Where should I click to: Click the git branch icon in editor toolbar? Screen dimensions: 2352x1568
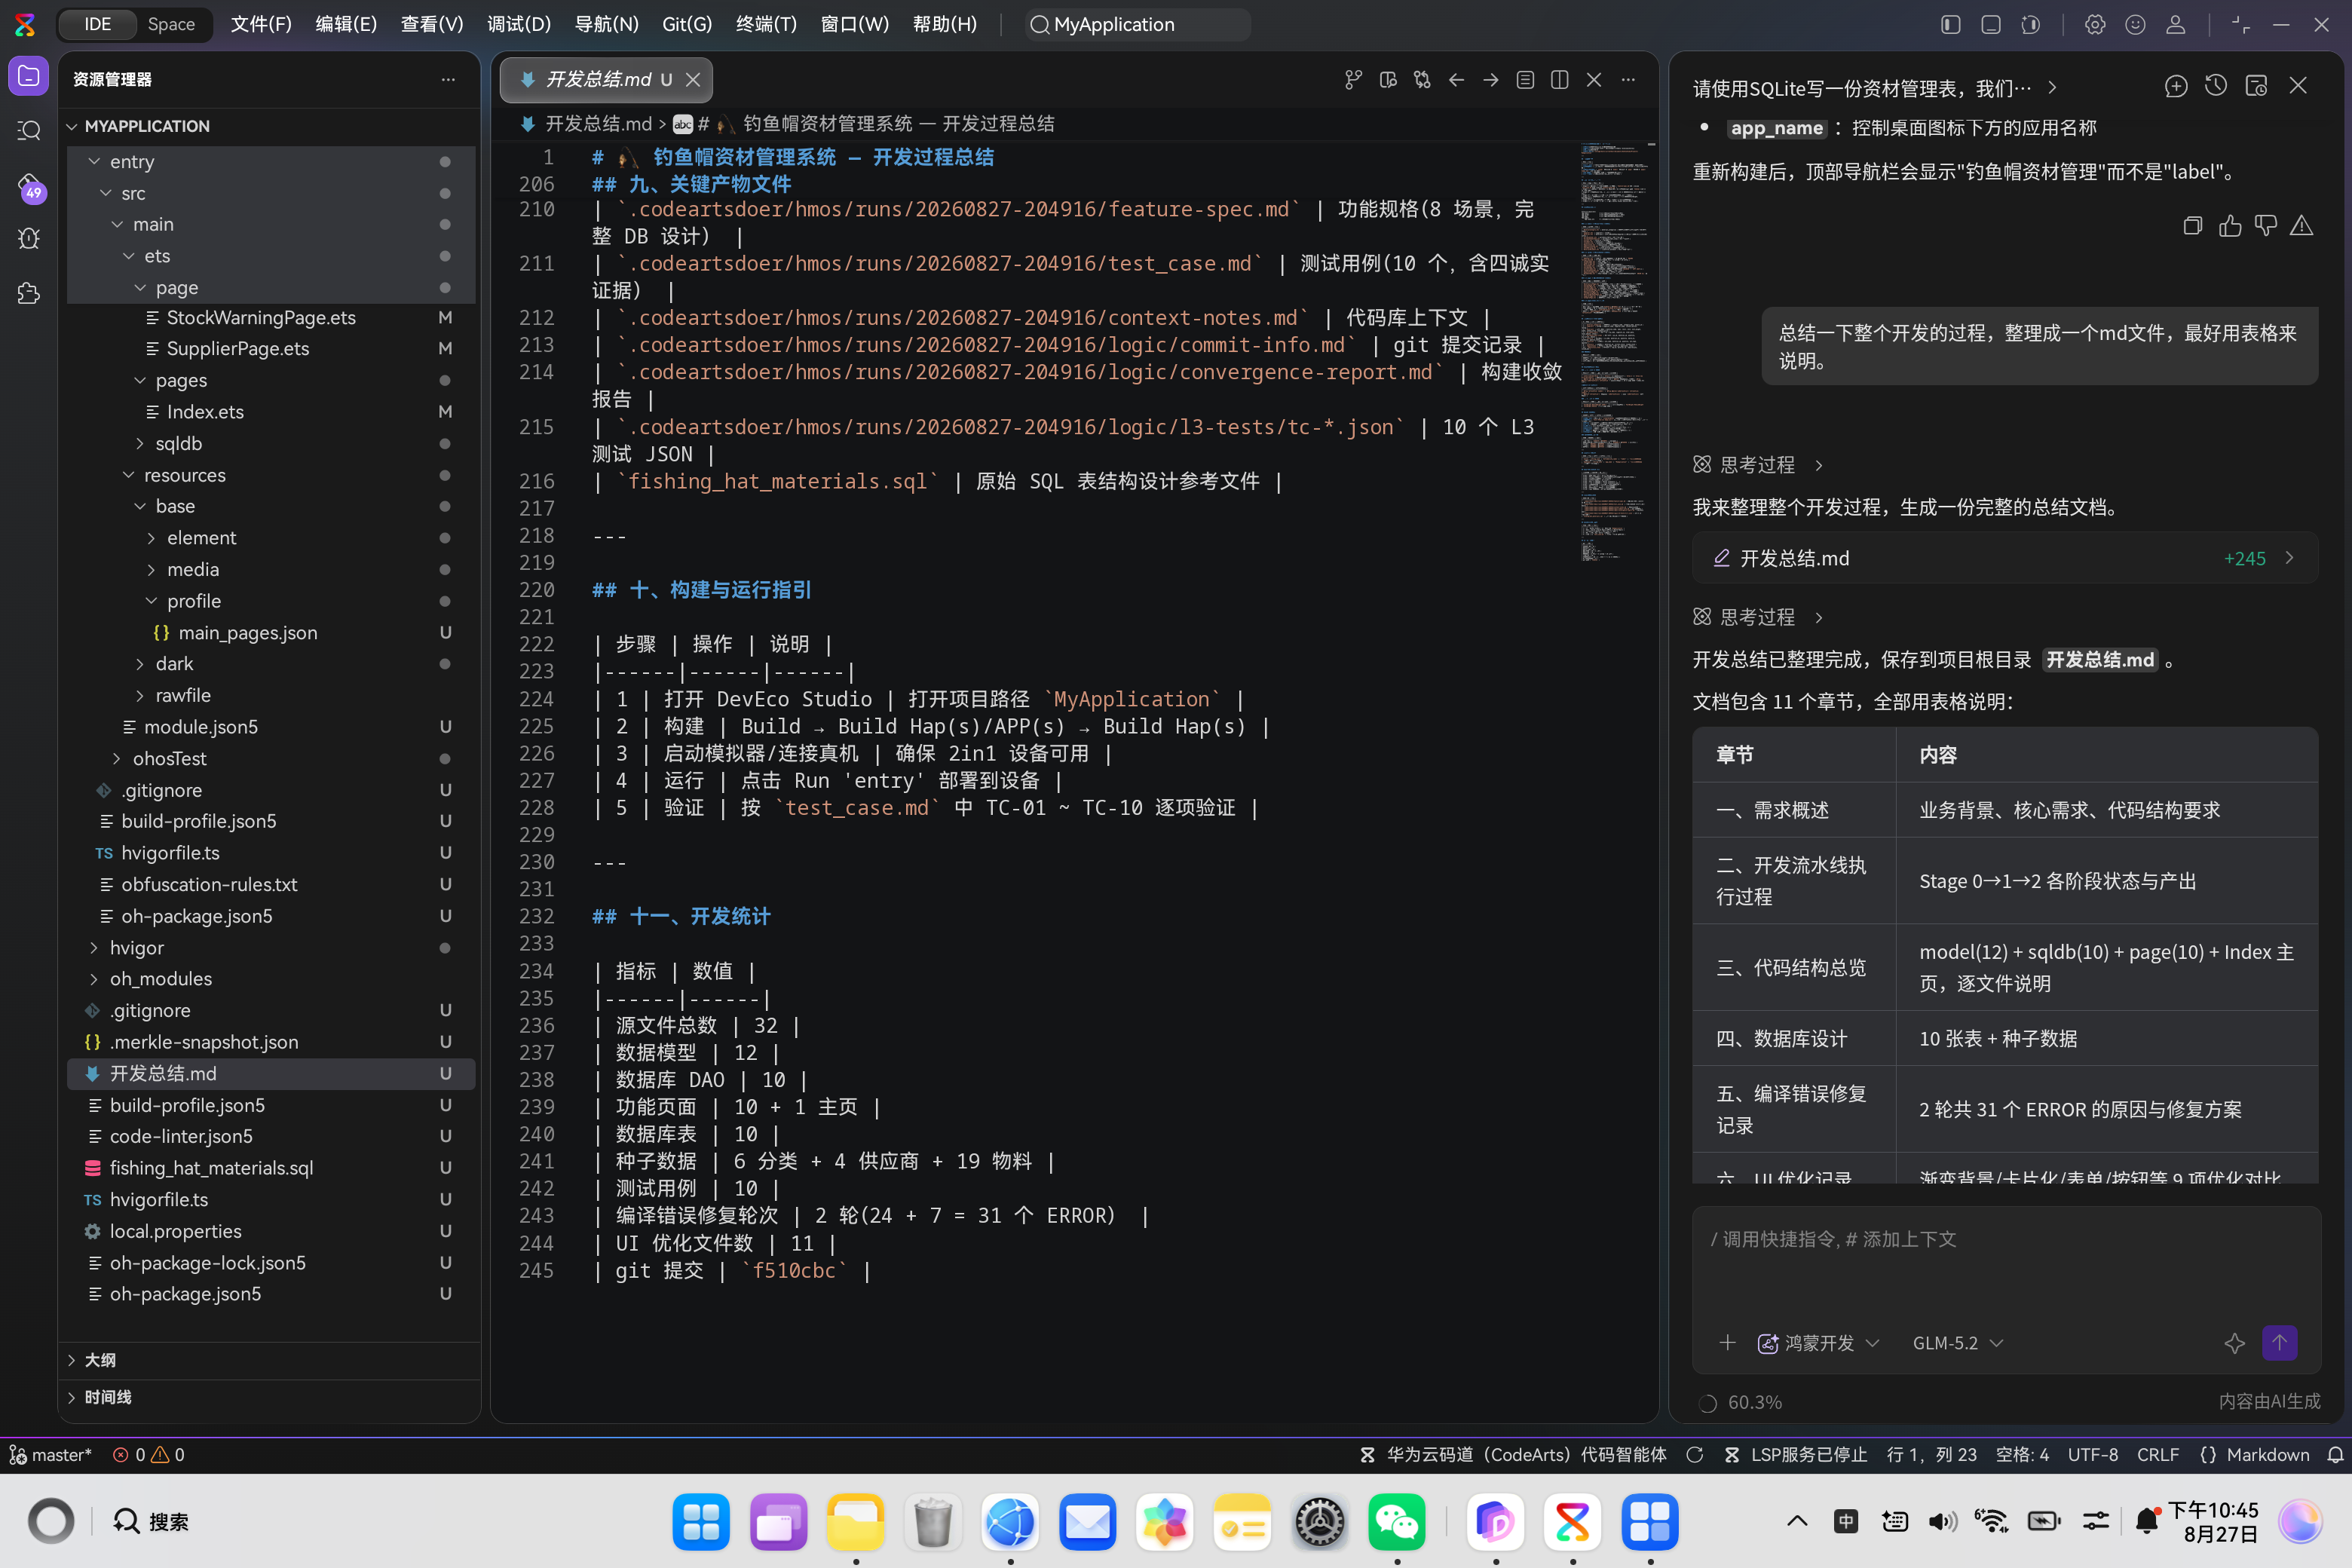[x=1353, y=80]
